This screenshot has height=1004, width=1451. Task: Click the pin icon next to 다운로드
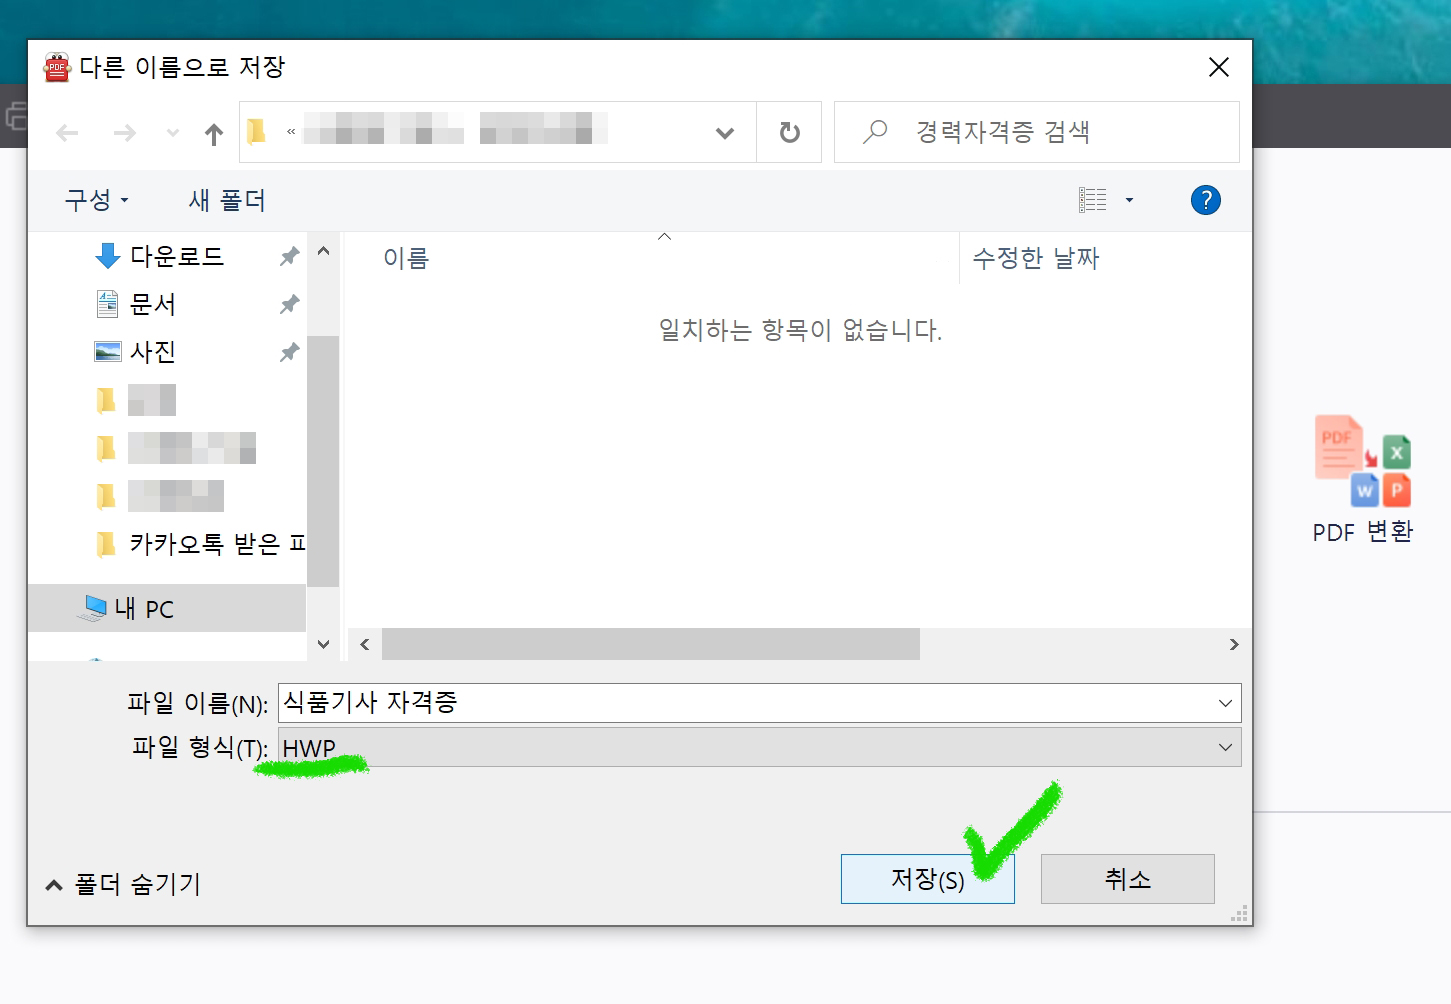[289, 256]
